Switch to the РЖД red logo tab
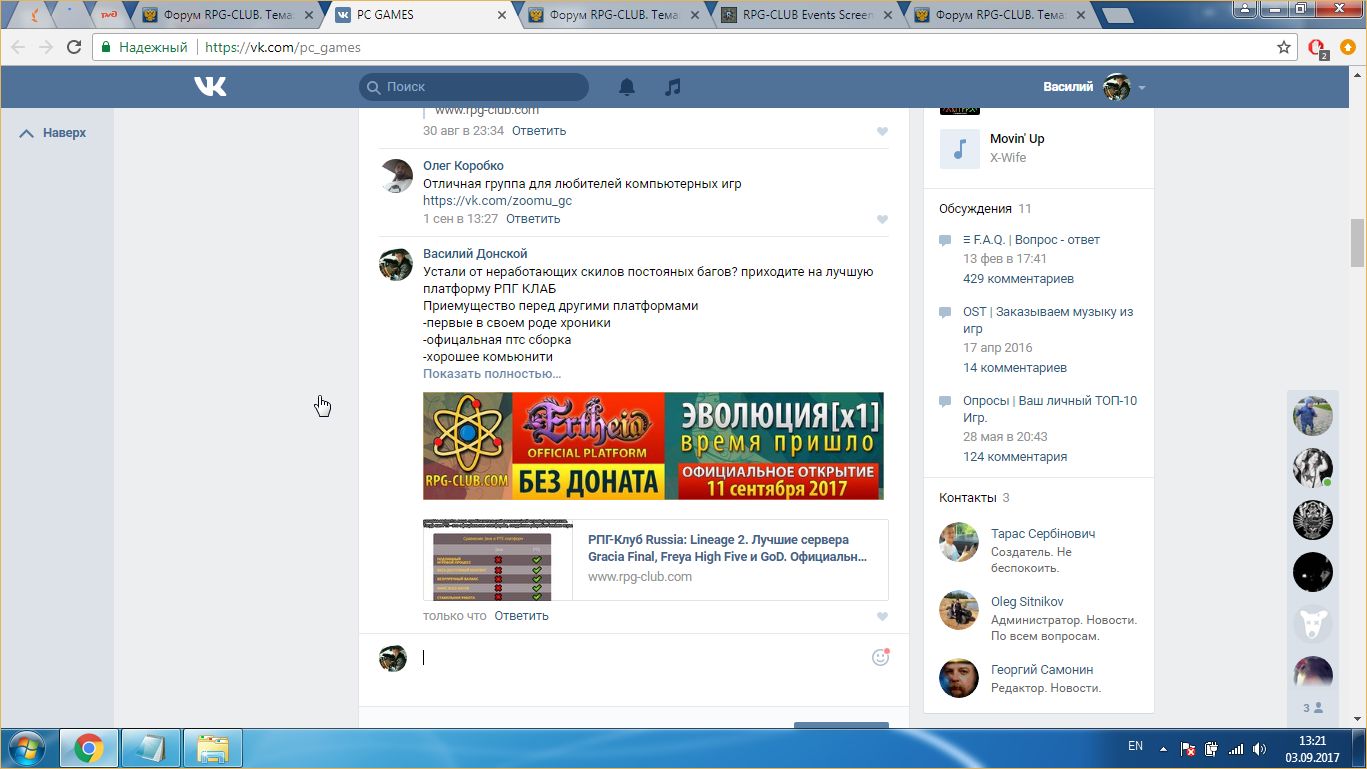Screen dimensions: 1367x769 [x=109, y=15]
